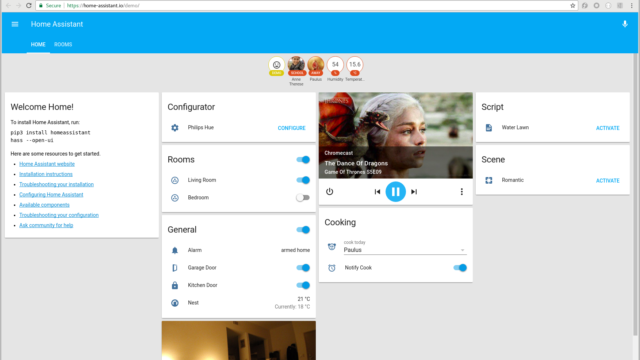Click the Nest thermostat icon

point(175,303)
